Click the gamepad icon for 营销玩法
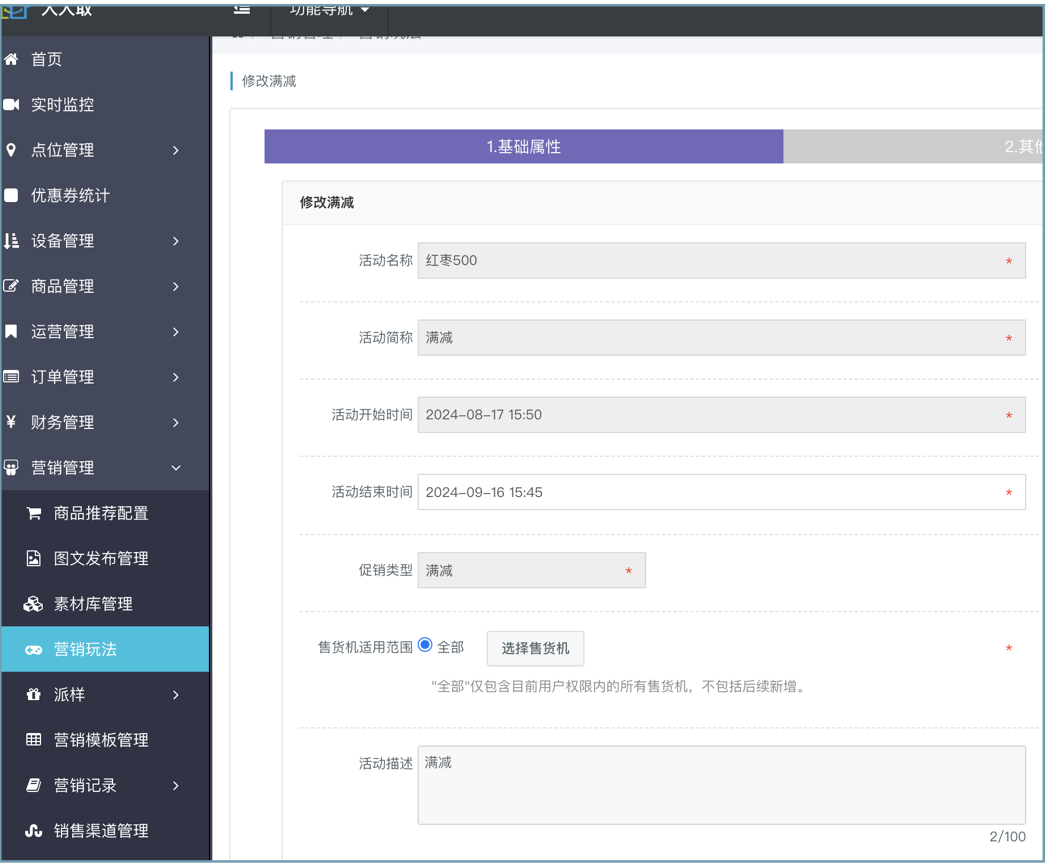The width and height of the screenshot is (1050, 864). pos(33,650)
